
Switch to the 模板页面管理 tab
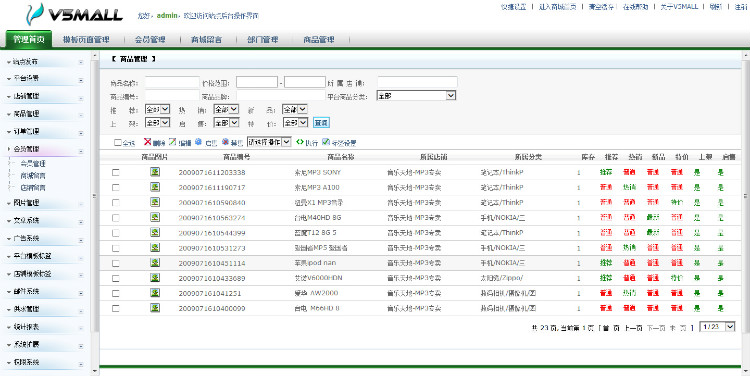86,40
